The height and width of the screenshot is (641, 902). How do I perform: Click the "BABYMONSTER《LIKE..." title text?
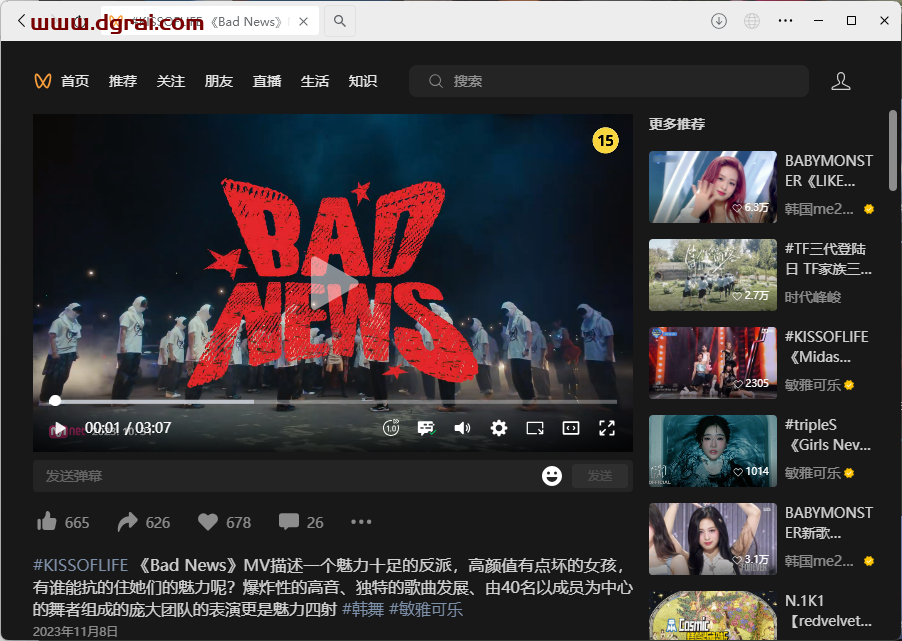coord(829,171)
